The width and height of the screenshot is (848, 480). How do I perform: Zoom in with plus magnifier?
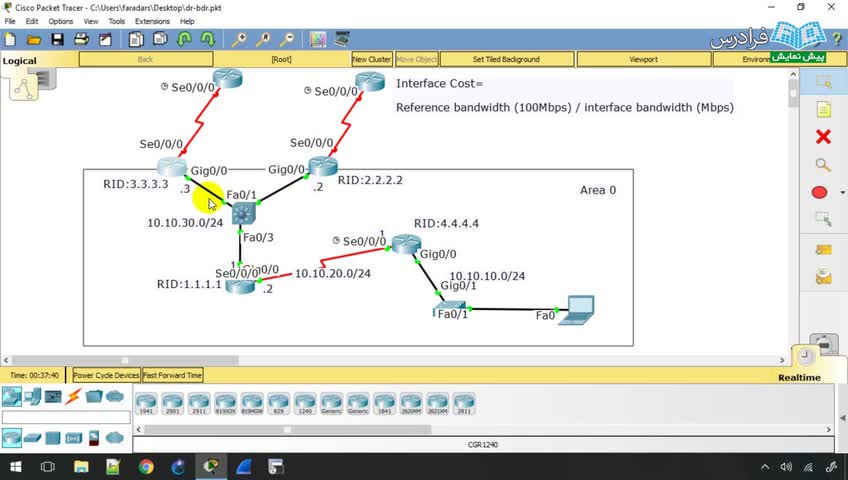(x=238, y=39)
